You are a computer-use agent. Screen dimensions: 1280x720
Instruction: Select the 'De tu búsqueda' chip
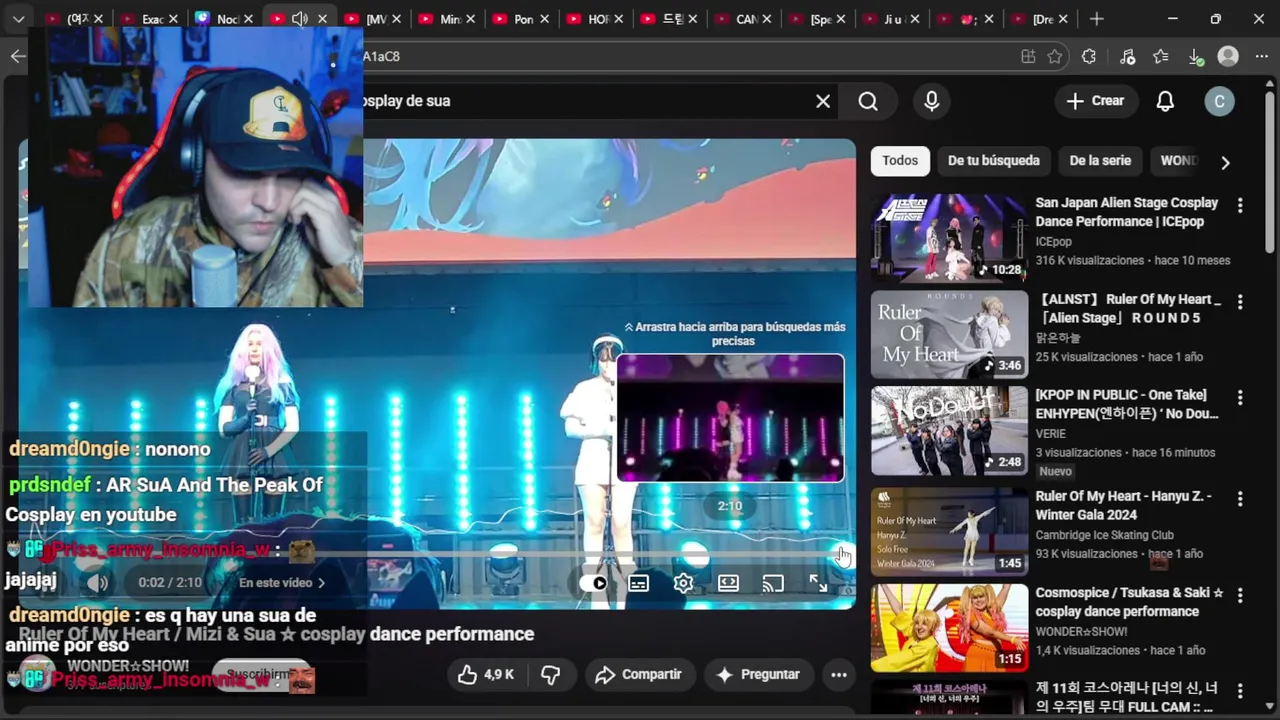(993, 160)
